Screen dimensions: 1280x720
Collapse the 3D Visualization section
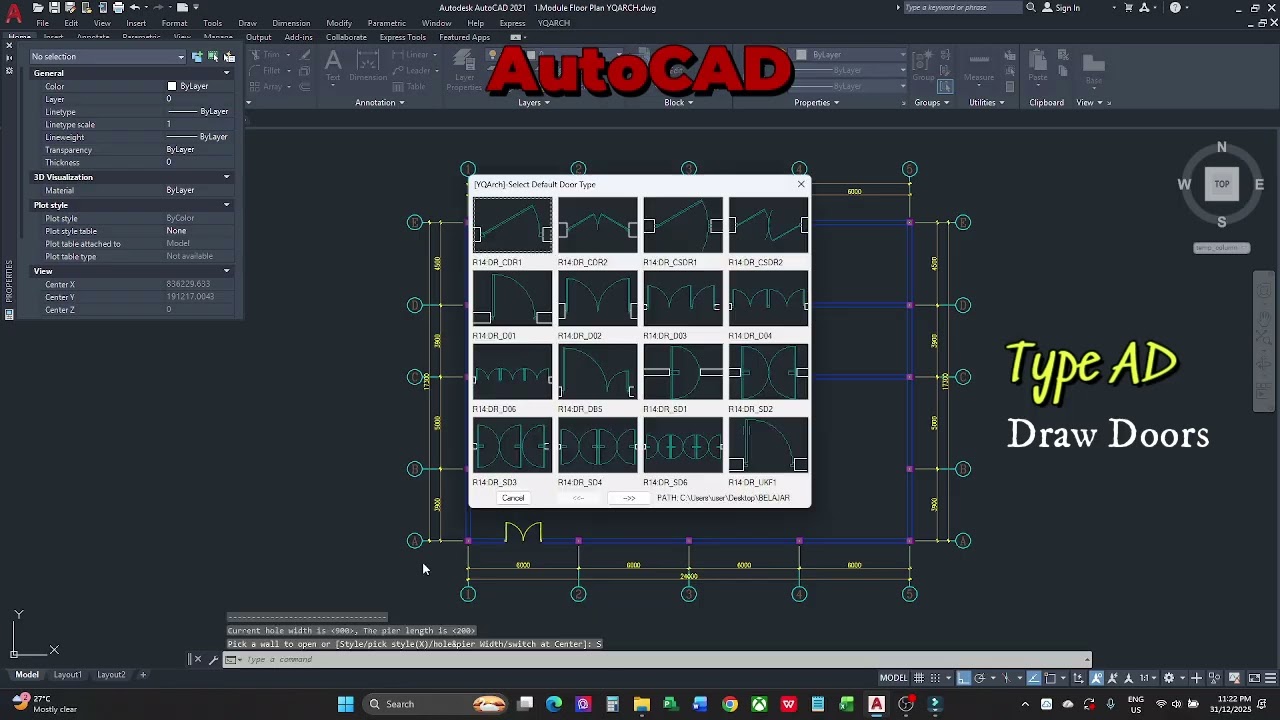(226, 177)
